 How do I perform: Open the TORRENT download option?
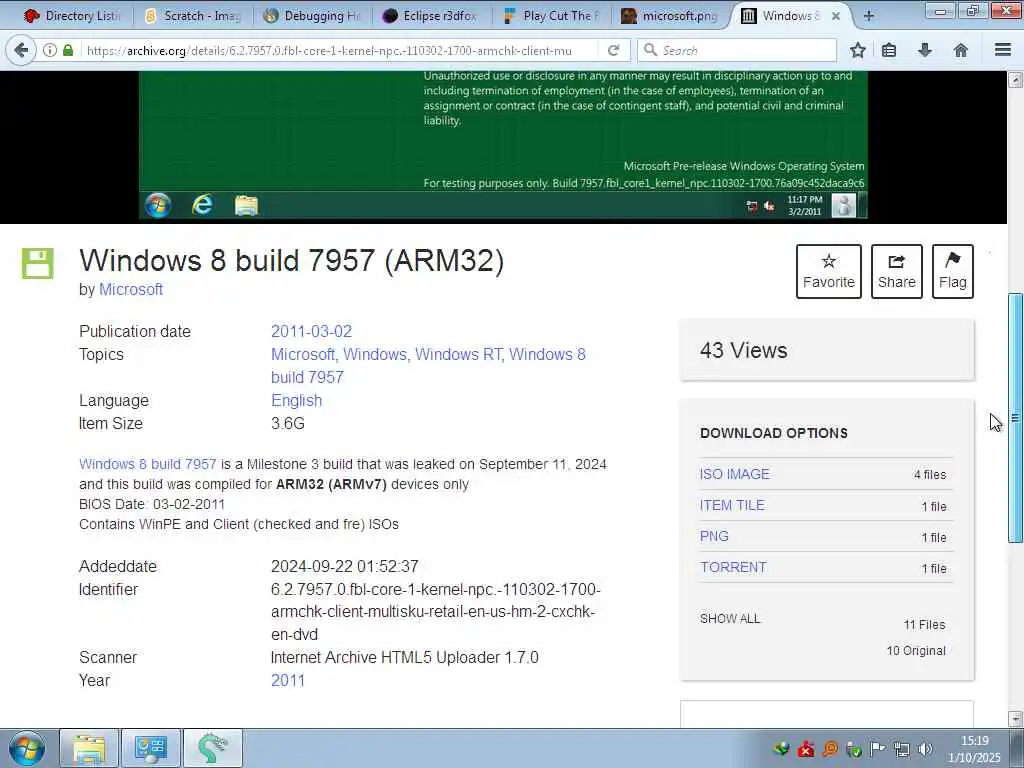(x=733, y=567)
